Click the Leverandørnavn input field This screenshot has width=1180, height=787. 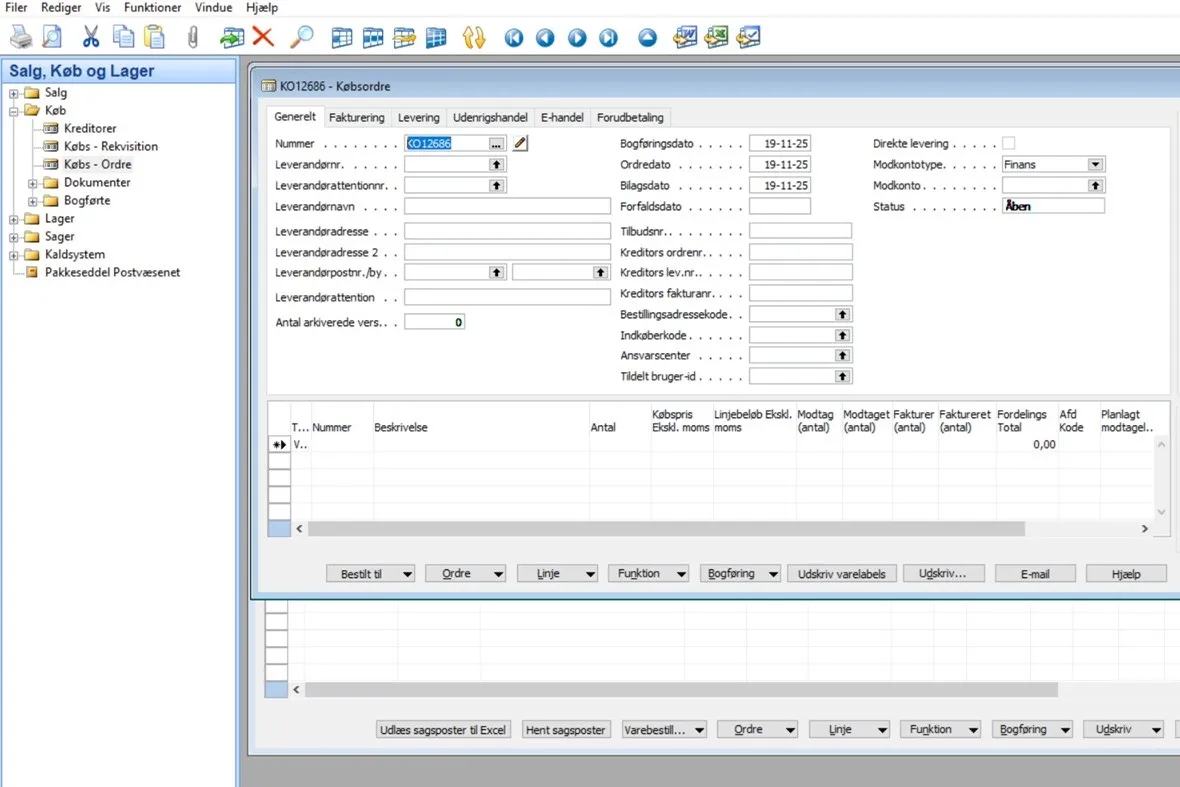[507, 207]
